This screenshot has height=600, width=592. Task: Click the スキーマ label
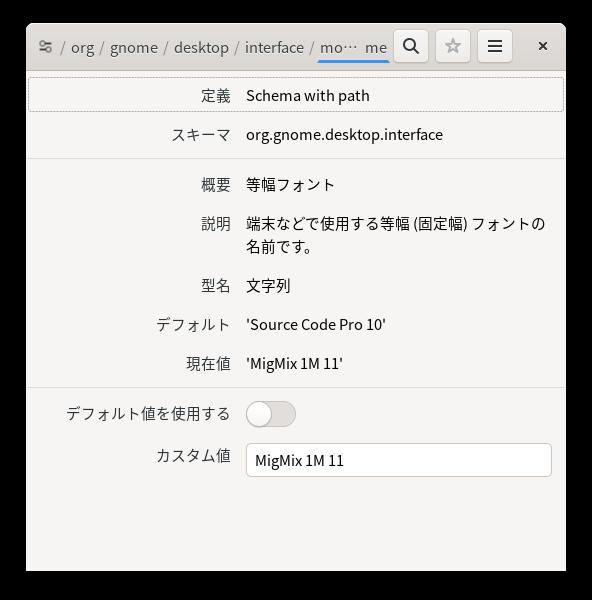pyautogui.click(x=201, y=135)
